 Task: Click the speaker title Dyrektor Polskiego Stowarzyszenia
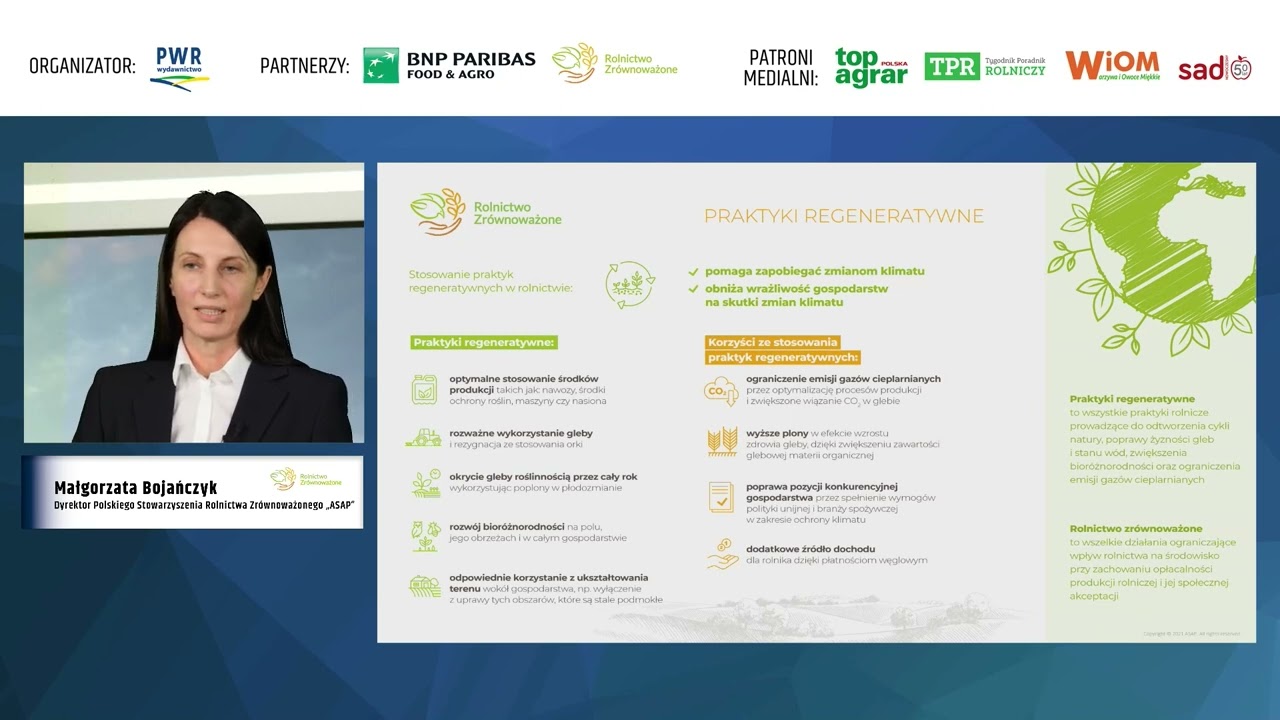pos(205,505)
